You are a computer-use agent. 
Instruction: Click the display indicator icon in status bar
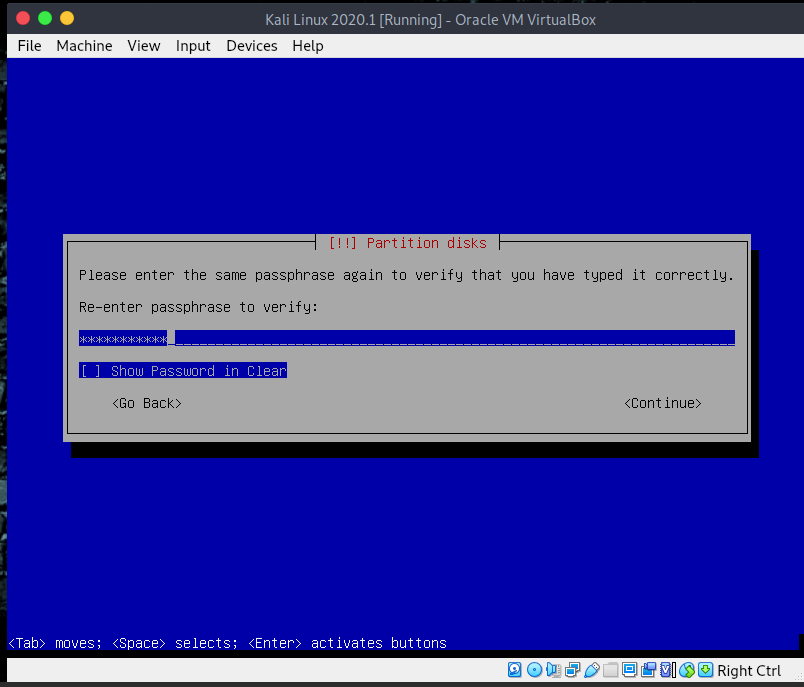(629, 670)
